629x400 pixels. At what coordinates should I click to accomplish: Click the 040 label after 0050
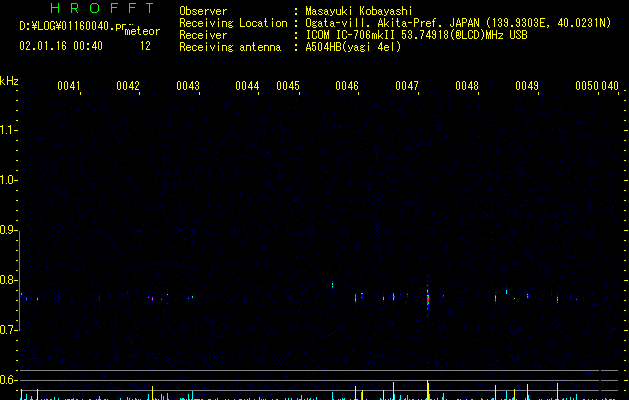610,86
